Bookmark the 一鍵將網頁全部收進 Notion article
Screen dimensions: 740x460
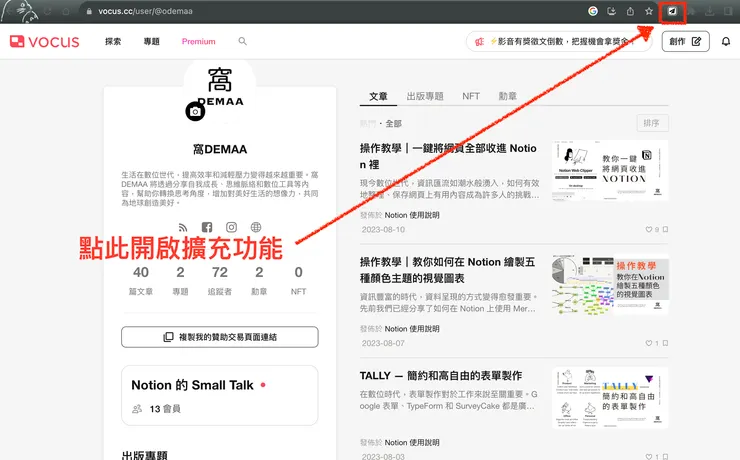[x=665, y=229]
